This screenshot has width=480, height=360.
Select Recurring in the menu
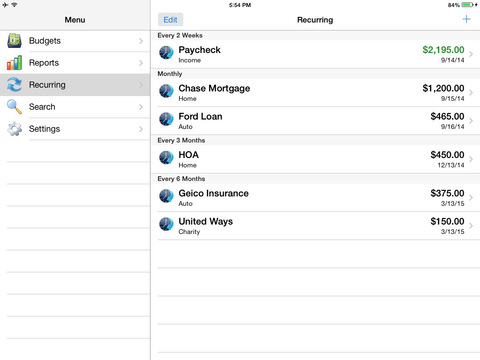(75, 85)
